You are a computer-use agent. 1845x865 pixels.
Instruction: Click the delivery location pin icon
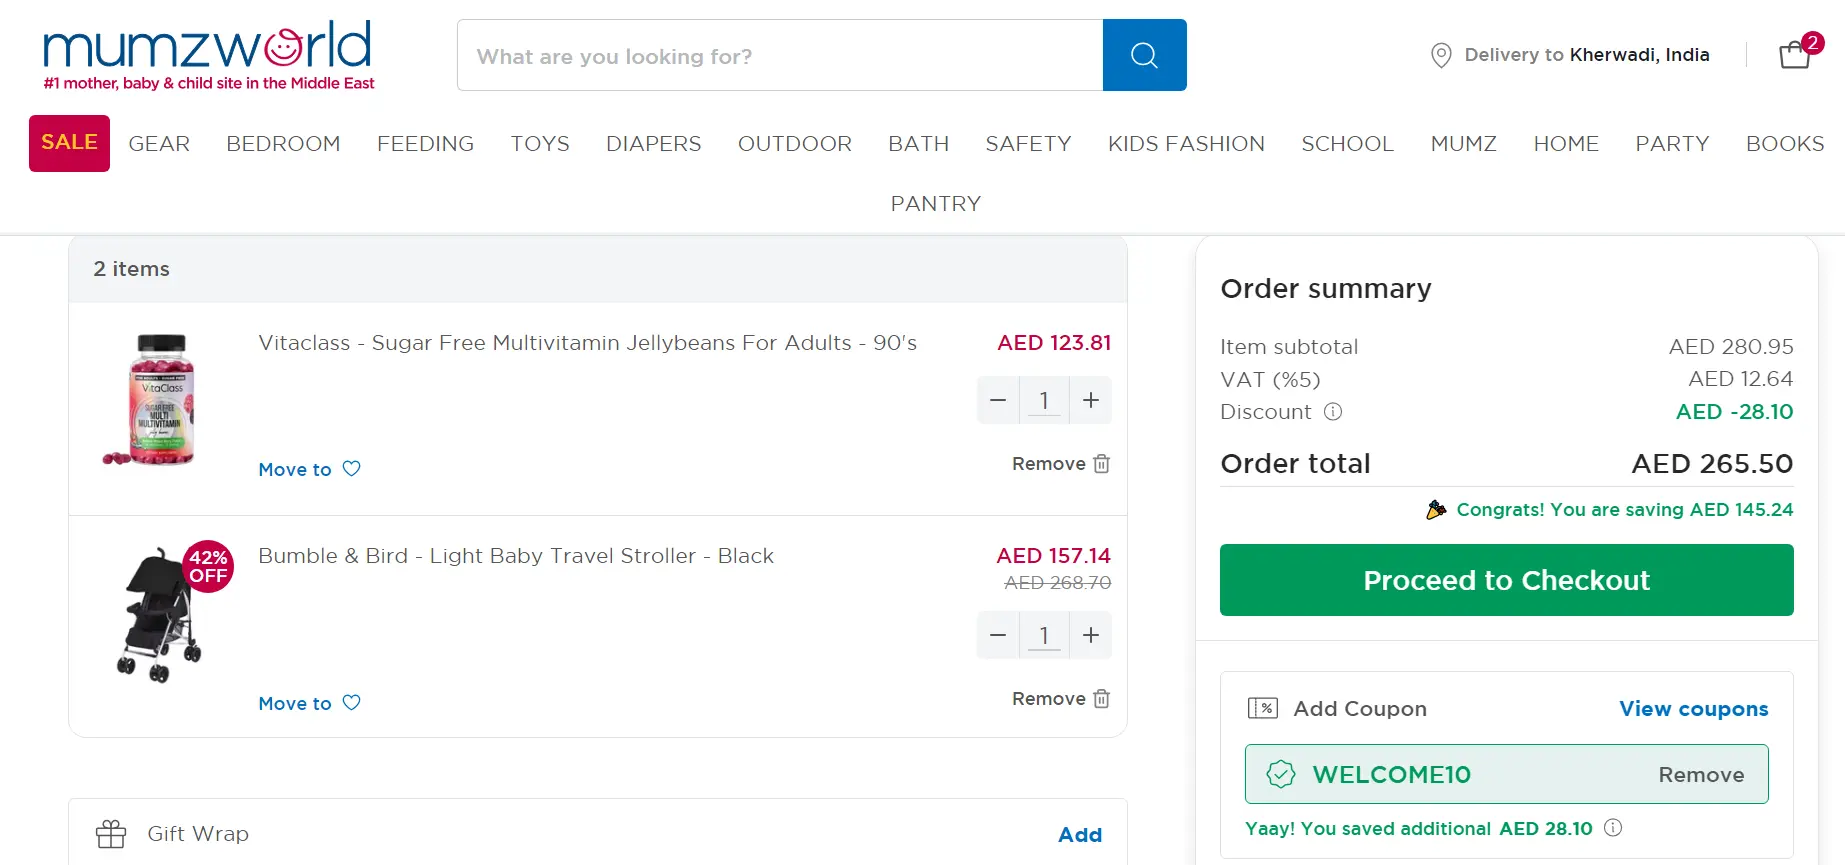coord(1441,55)
